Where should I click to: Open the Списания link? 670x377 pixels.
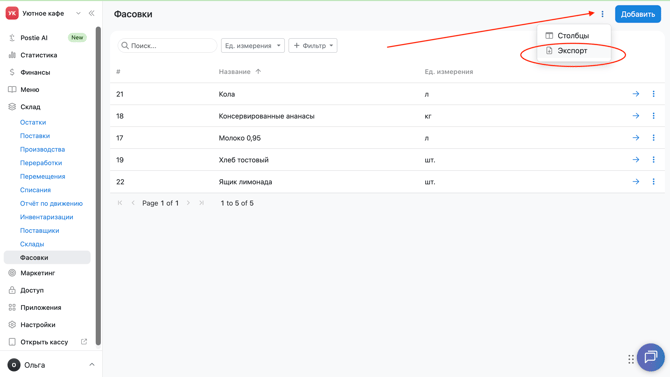(35, 190)
